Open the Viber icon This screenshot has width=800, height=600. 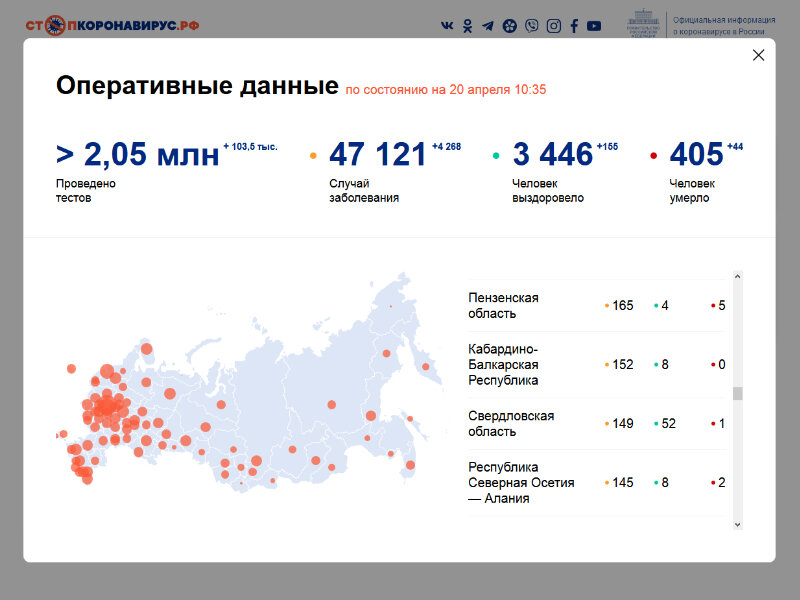[532, 25]
